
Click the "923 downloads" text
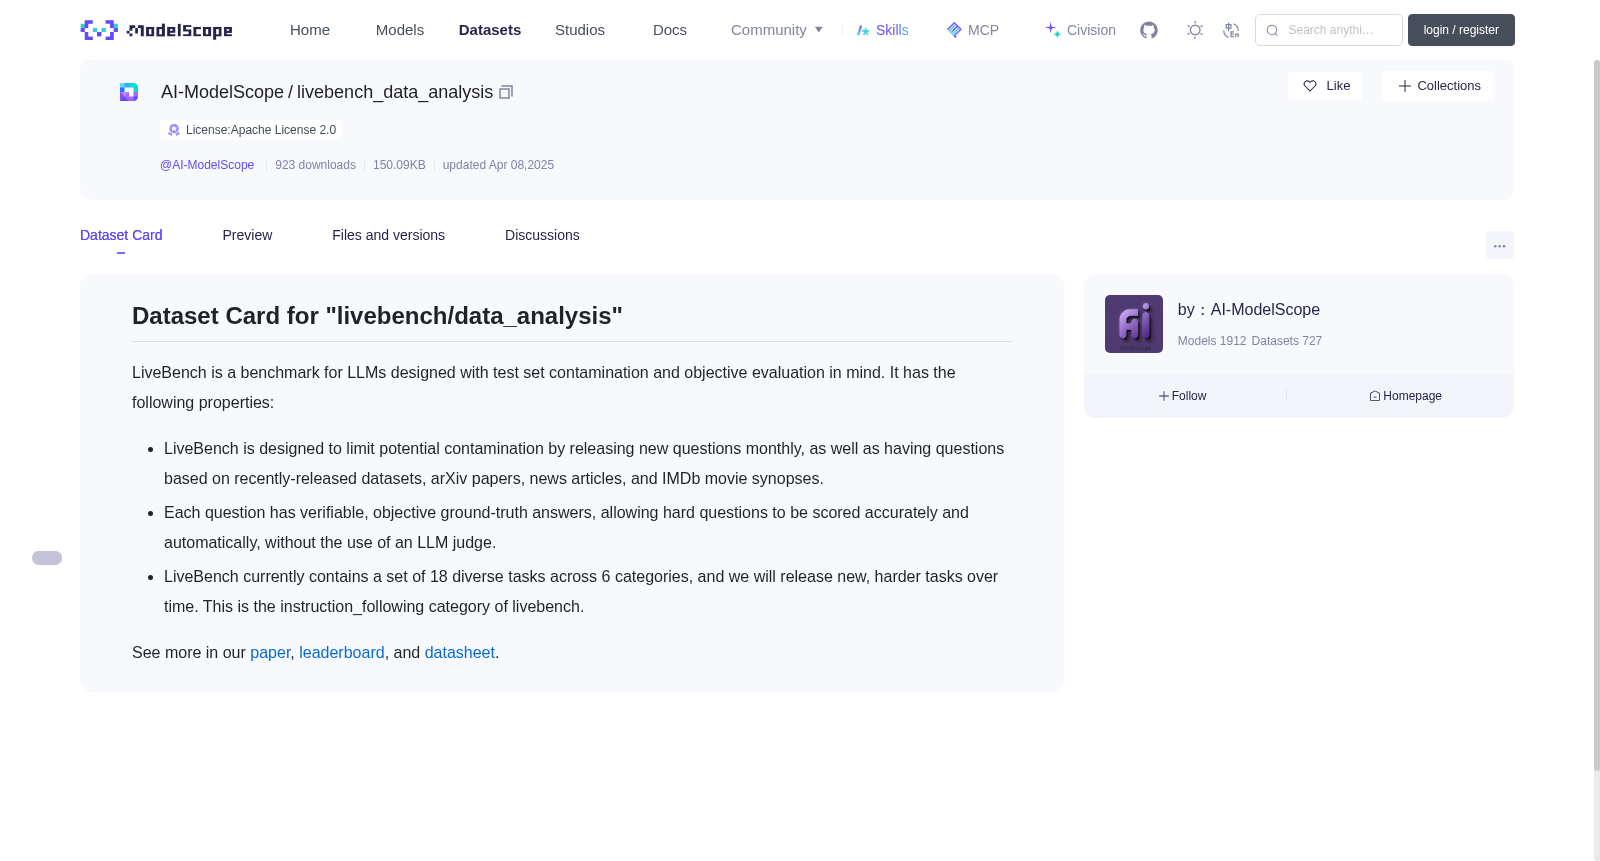(x=315, y=165)
